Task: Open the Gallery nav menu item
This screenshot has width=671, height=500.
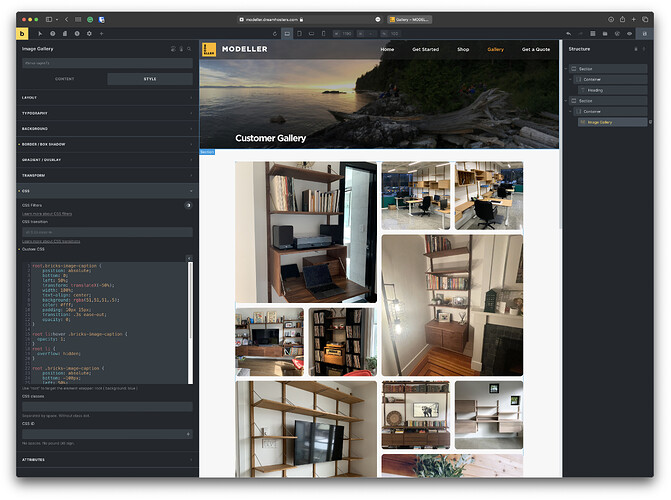Action: click(x=496, y=49)
